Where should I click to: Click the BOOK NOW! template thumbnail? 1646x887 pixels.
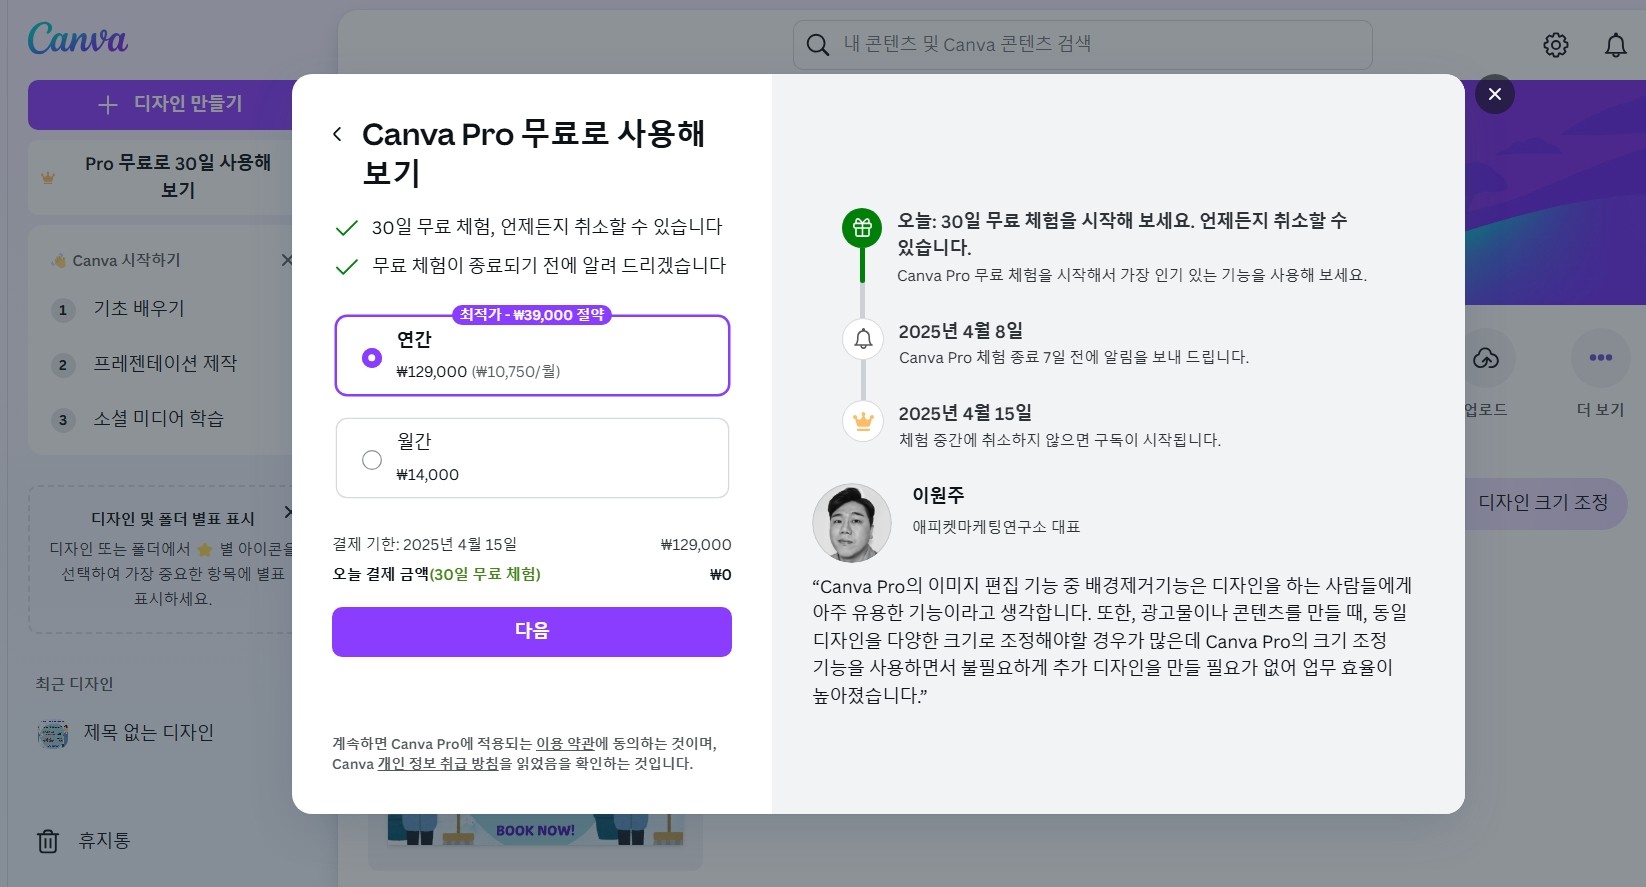[x=535, y=830]
